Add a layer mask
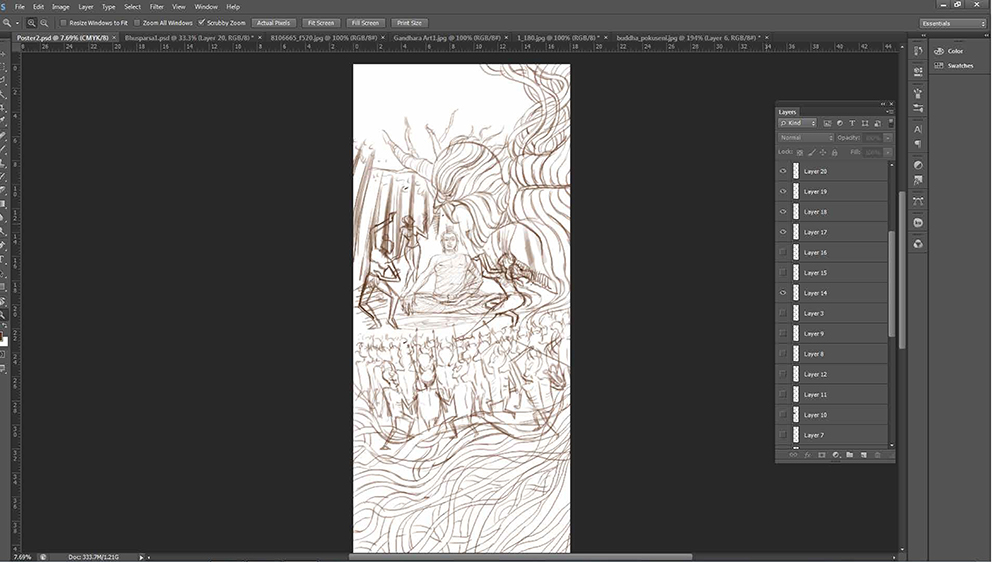This screenshot has height=562, width=1000. [821, 455]
